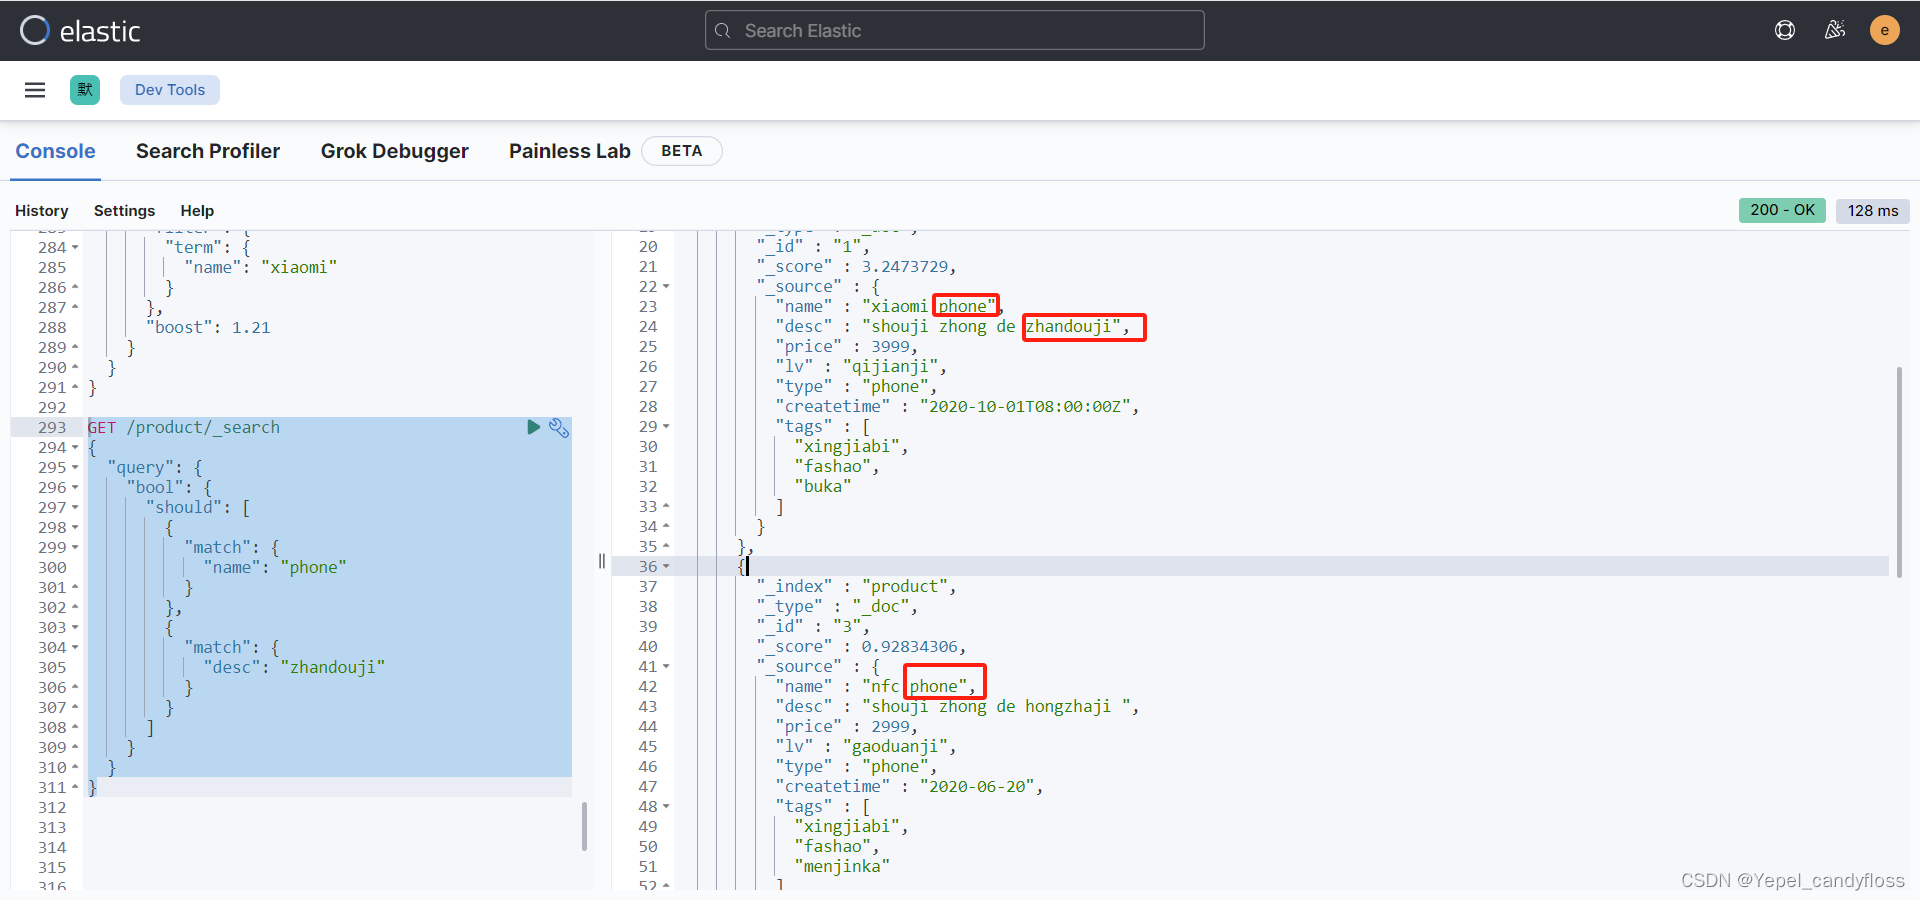Viewport: 1920px width, 900px height.
Task: Open the Grok Debugger tab
Action: tap(395, 151)
